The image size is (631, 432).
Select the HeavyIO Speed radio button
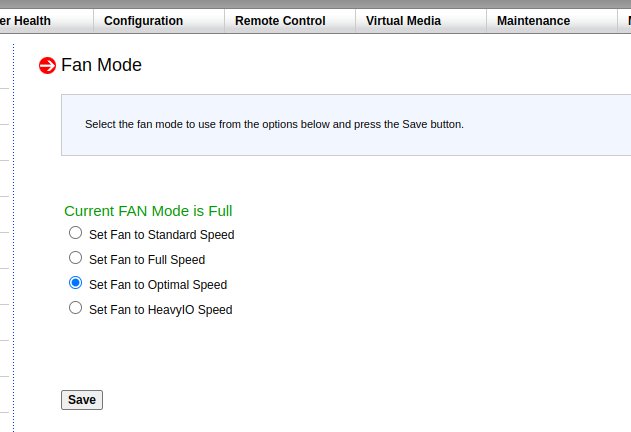pos(75,308)
